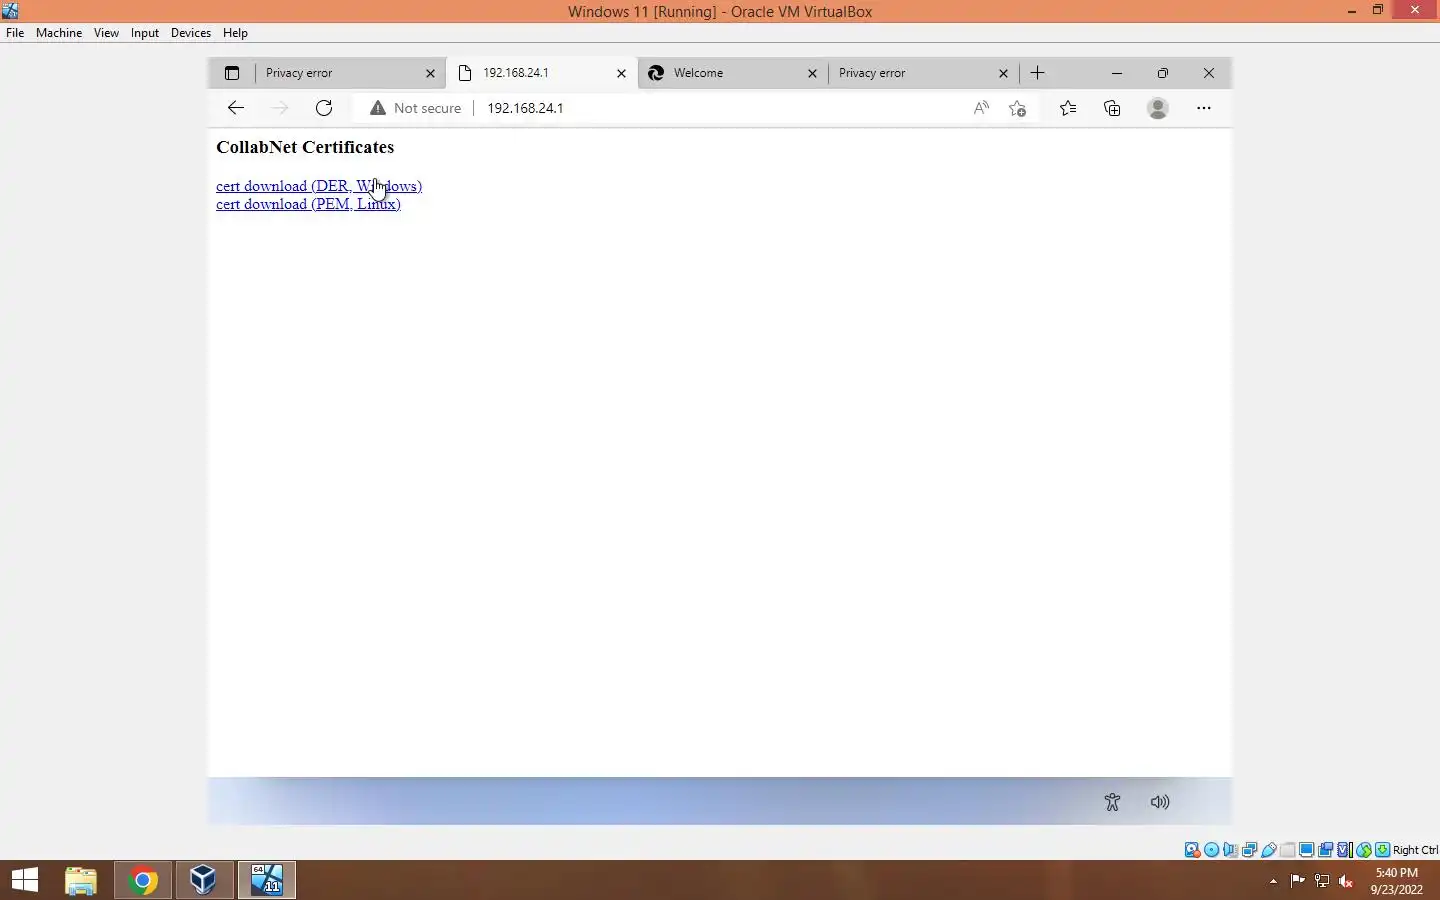This screenshot has width=1440, height=900.
Task: Close the first Privacy error tab
Action: tap(431, 73)
